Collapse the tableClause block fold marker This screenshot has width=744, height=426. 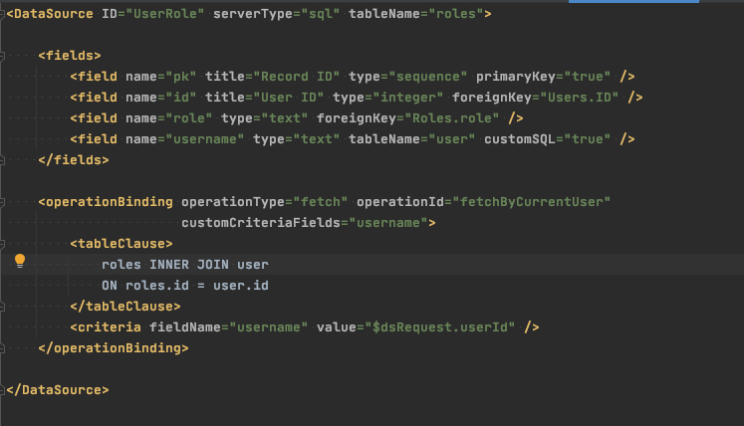point(3,243)
